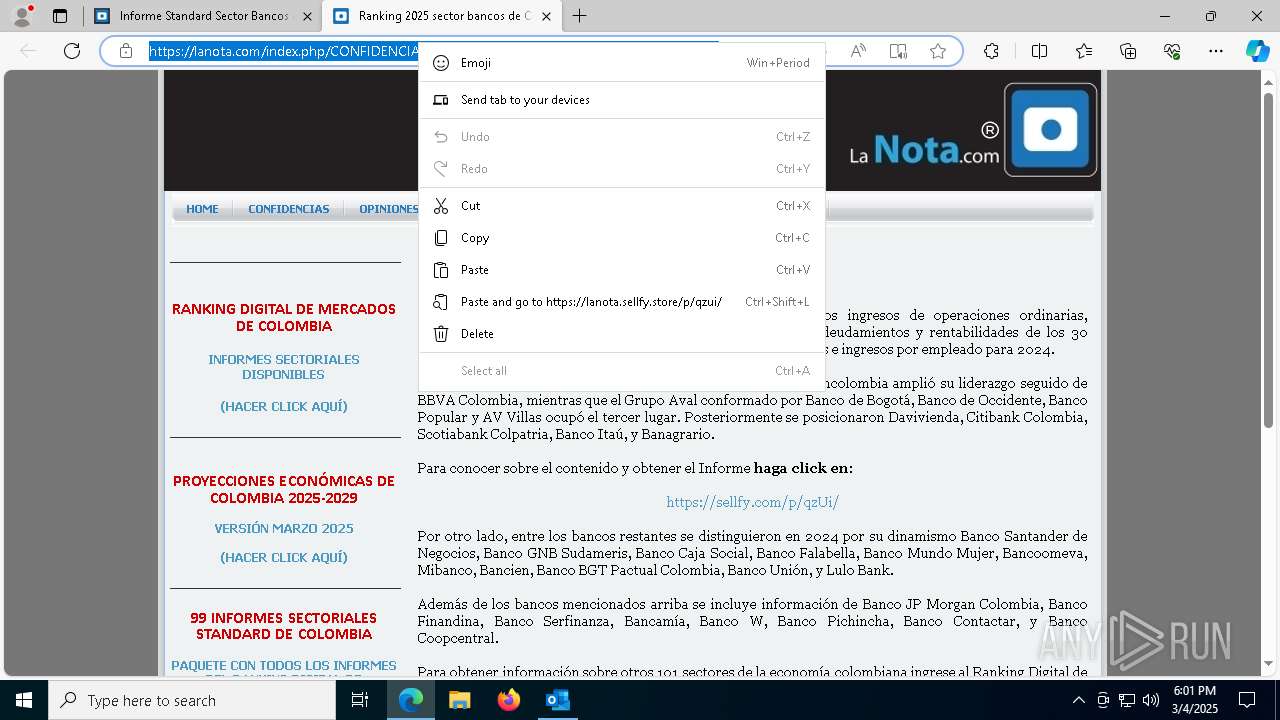Open the notification center icon
1280x720 pixels.
1247,700
